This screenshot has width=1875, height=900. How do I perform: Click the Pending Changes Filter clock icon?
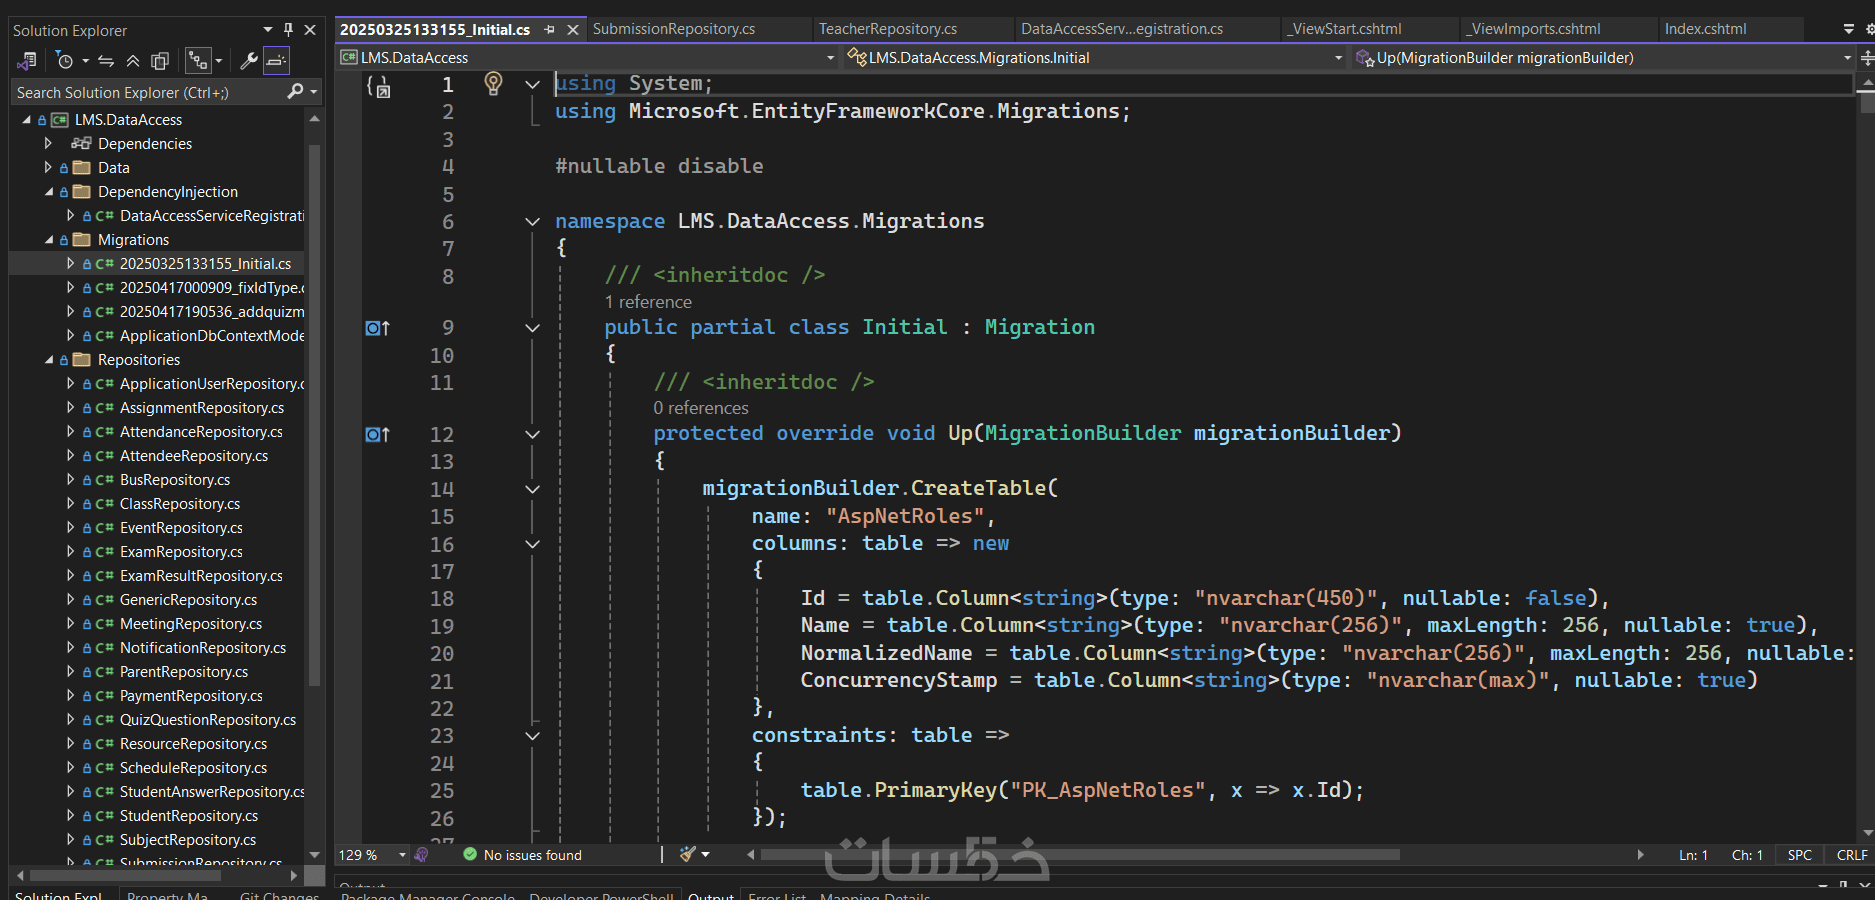click(x=66, y=61)
